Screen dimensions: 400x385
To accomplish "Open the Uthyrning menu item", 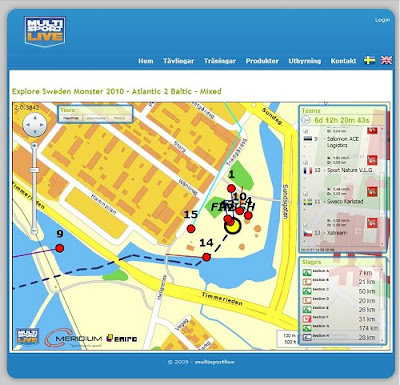I will [304, 61].
